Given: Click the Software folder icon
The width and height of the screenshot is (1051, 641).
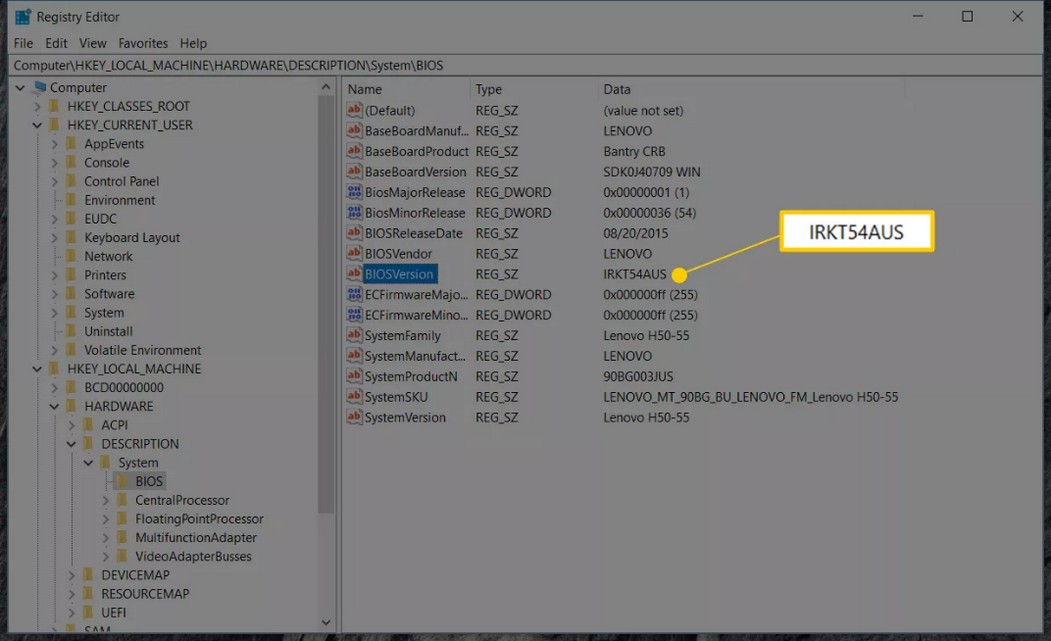Looking at the screenshot, I should 72,294.
